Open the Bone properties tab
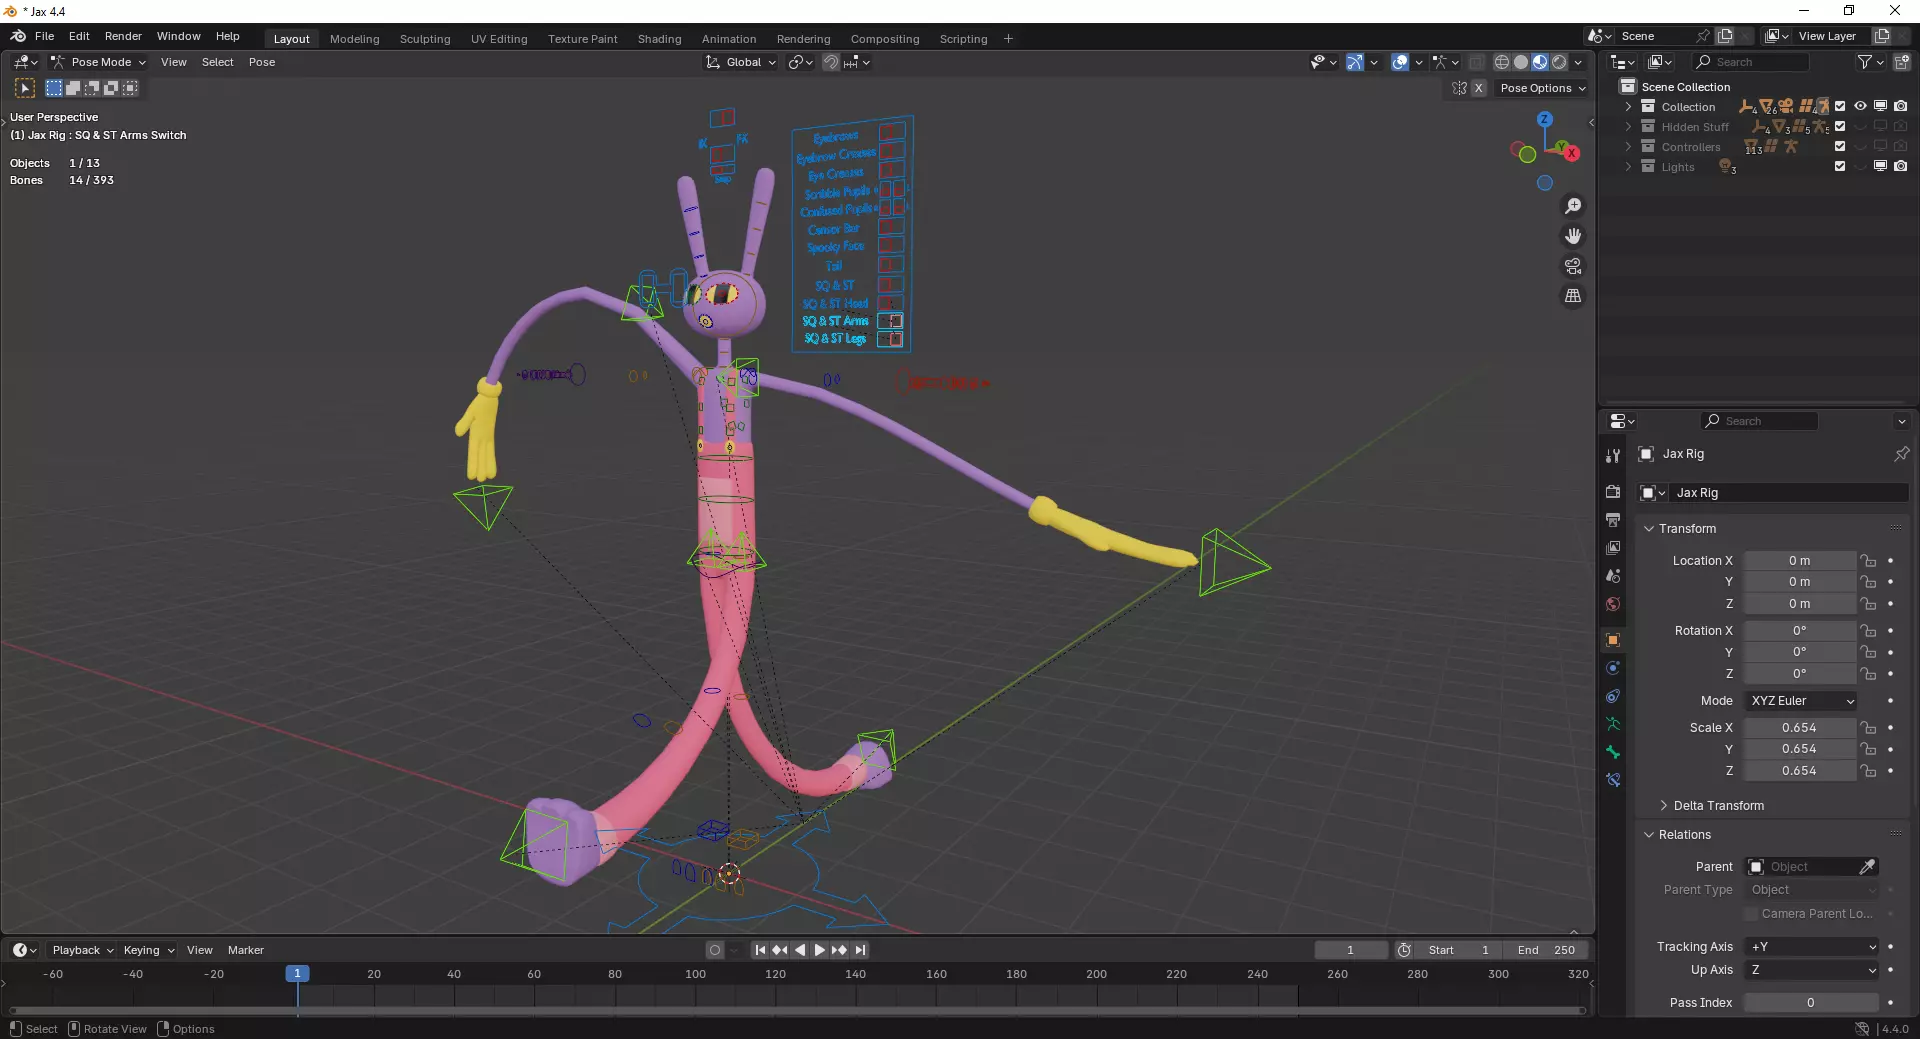The width and height of the screenshot is (1920, 1039). coord(1612,752)
